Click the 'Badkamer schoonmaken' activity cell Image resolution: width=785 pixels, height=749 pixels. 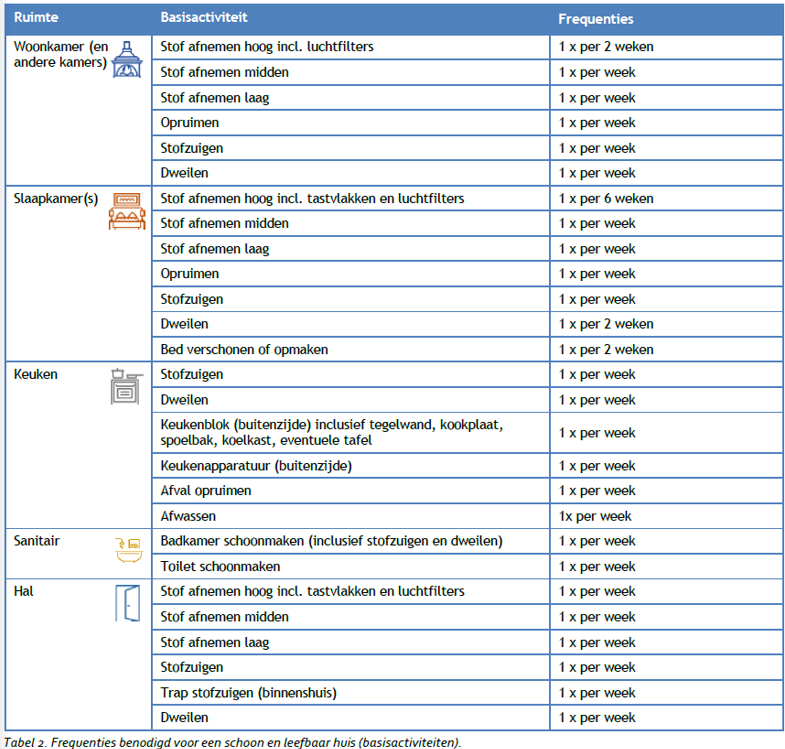click(331, 541)
